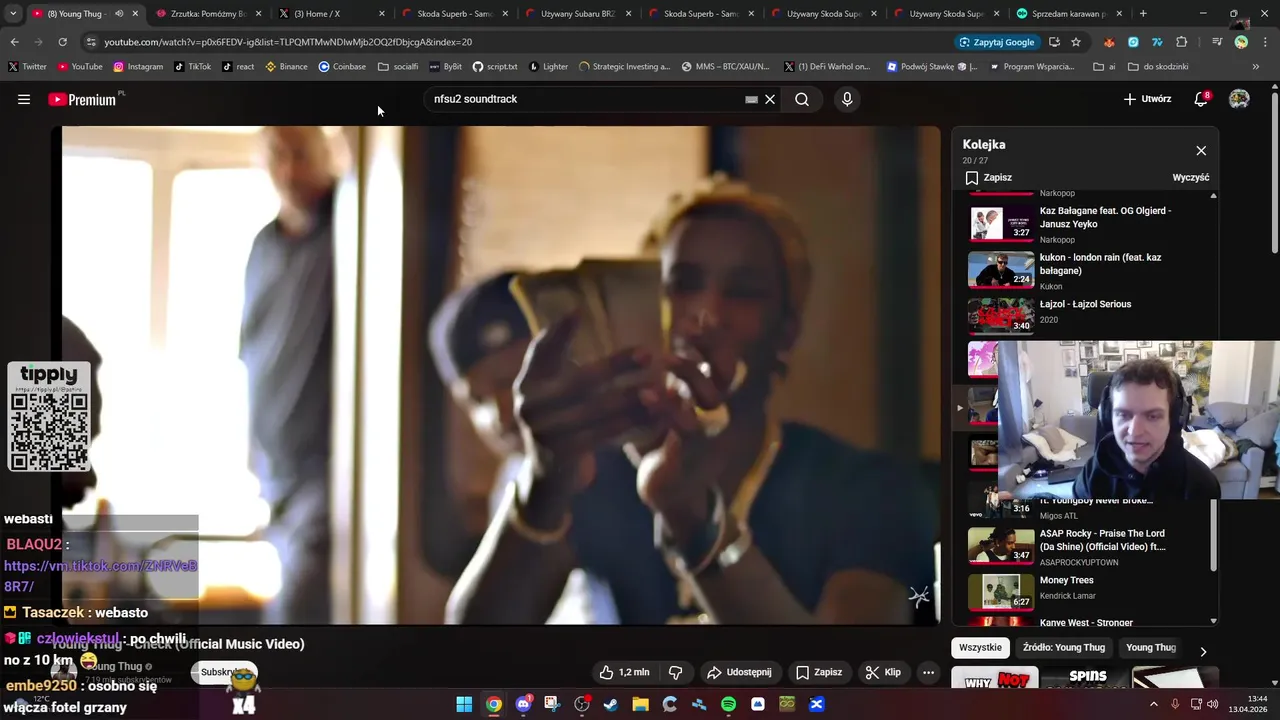Open TikTok bookmark
The height and width of the screenshot is (720, 1280).
(x=193, y=67)
